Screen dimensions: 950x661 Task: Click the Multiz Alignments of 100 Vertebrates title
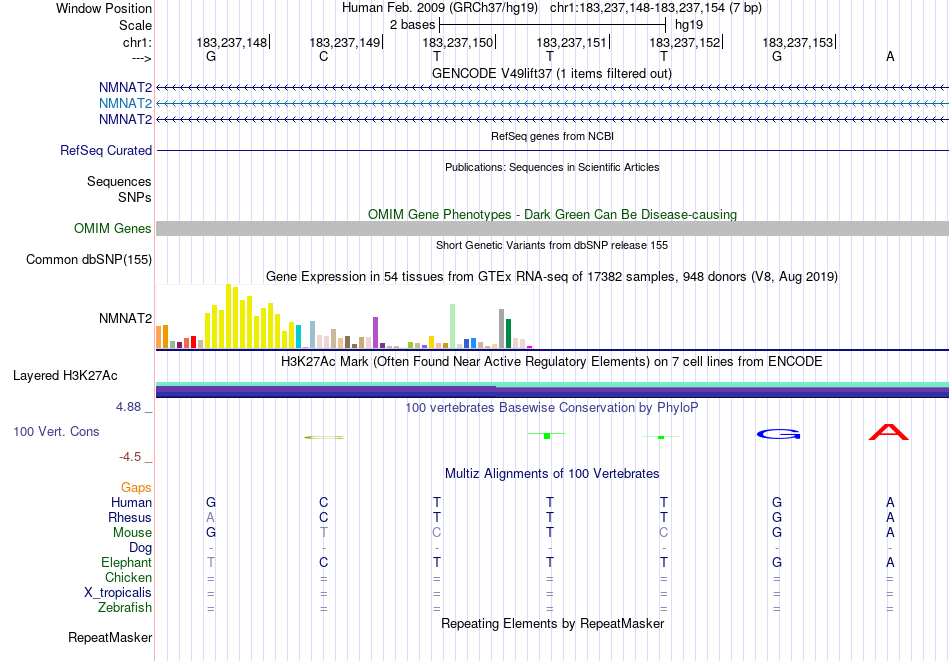[552, 473]
